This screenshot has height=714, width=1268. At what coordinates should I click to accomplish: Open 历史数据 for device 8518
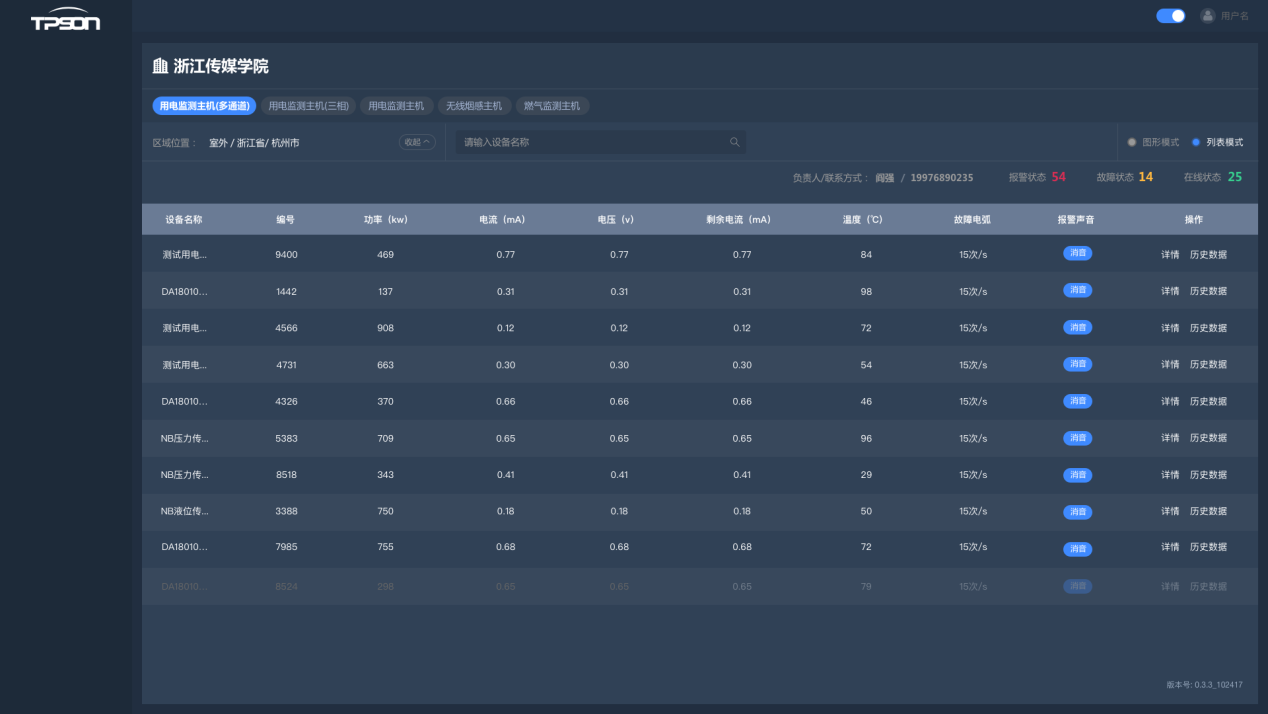click(1208, 475)
